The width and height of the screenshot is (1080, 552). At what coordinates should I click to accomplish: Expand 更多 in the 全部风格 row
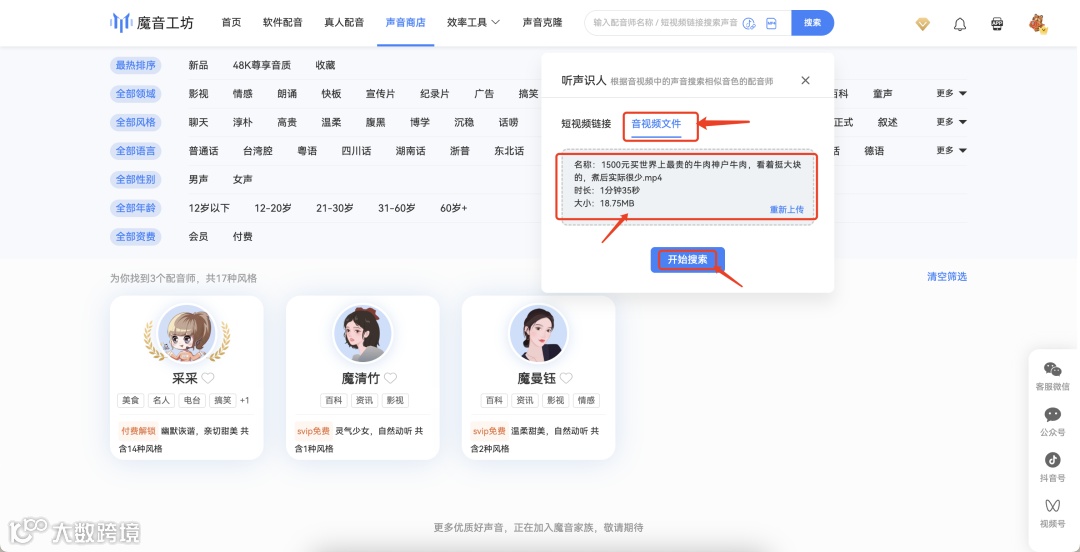951,122
